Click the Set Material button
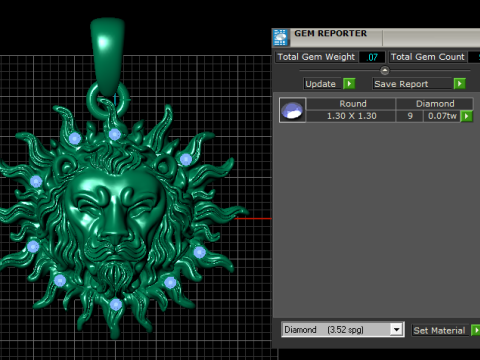Viewport: 480px width, 360px height. (440, 330)
